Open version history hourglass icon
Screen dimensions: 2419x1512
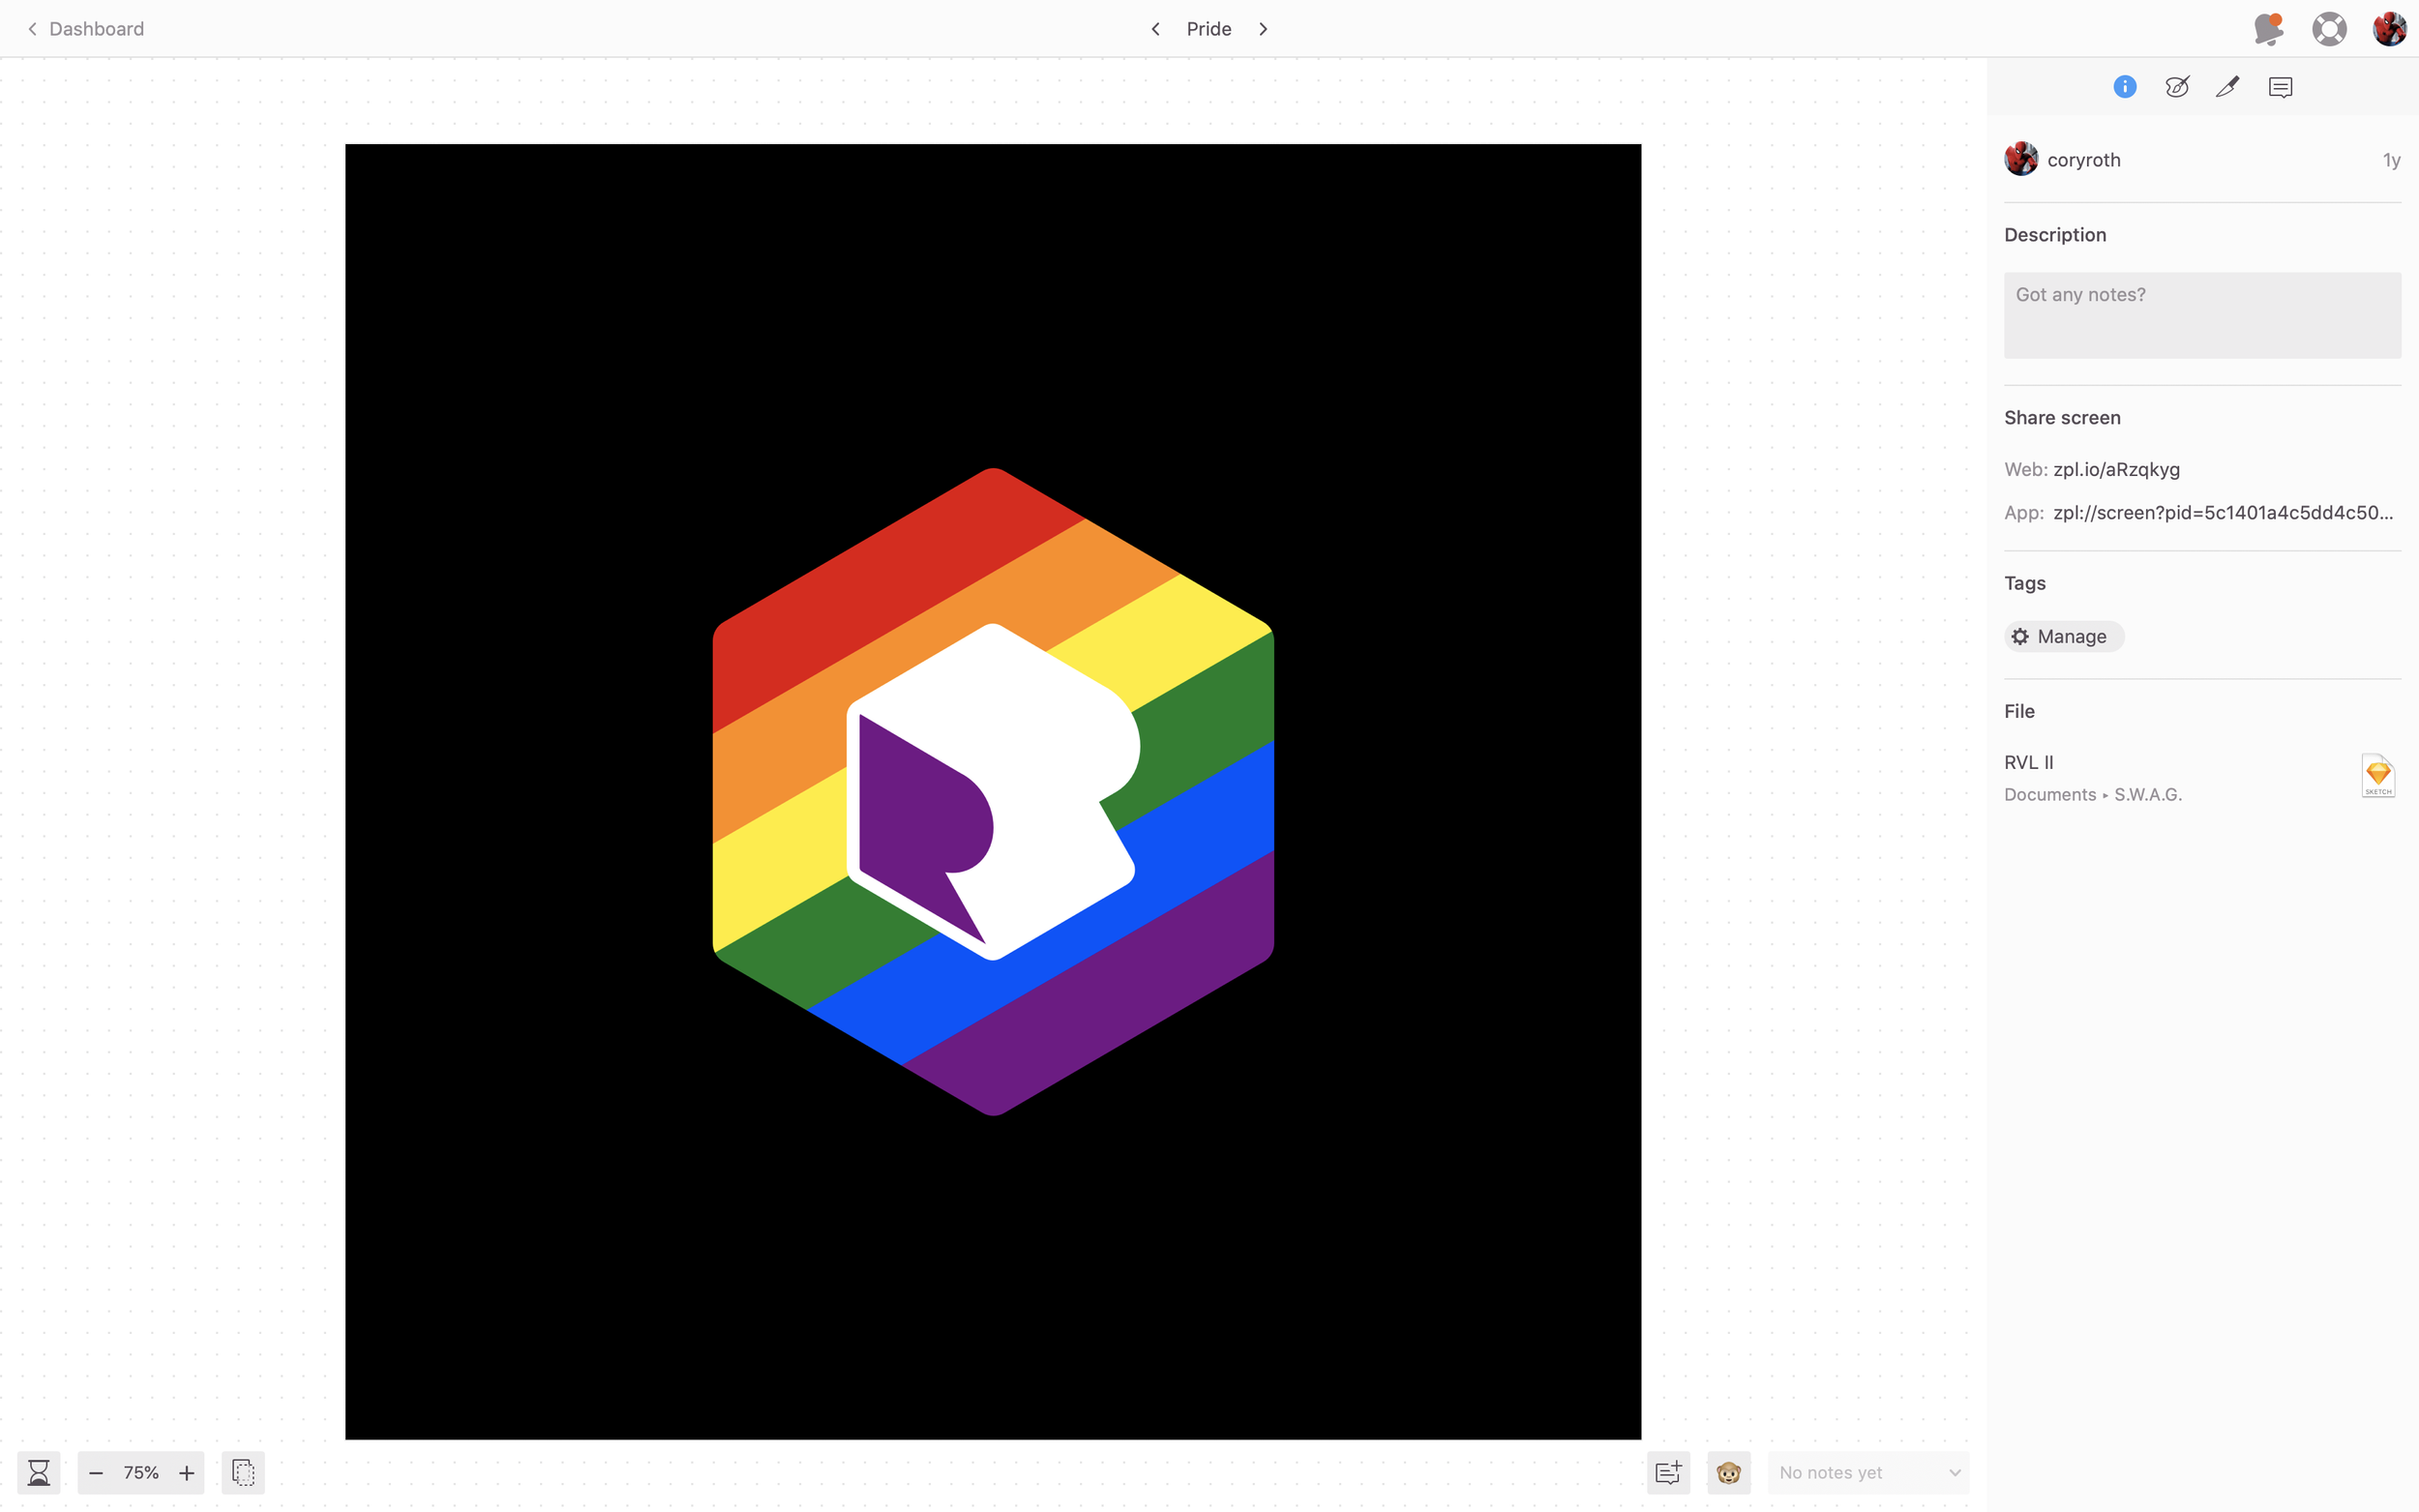click(x=39, y=1472)
